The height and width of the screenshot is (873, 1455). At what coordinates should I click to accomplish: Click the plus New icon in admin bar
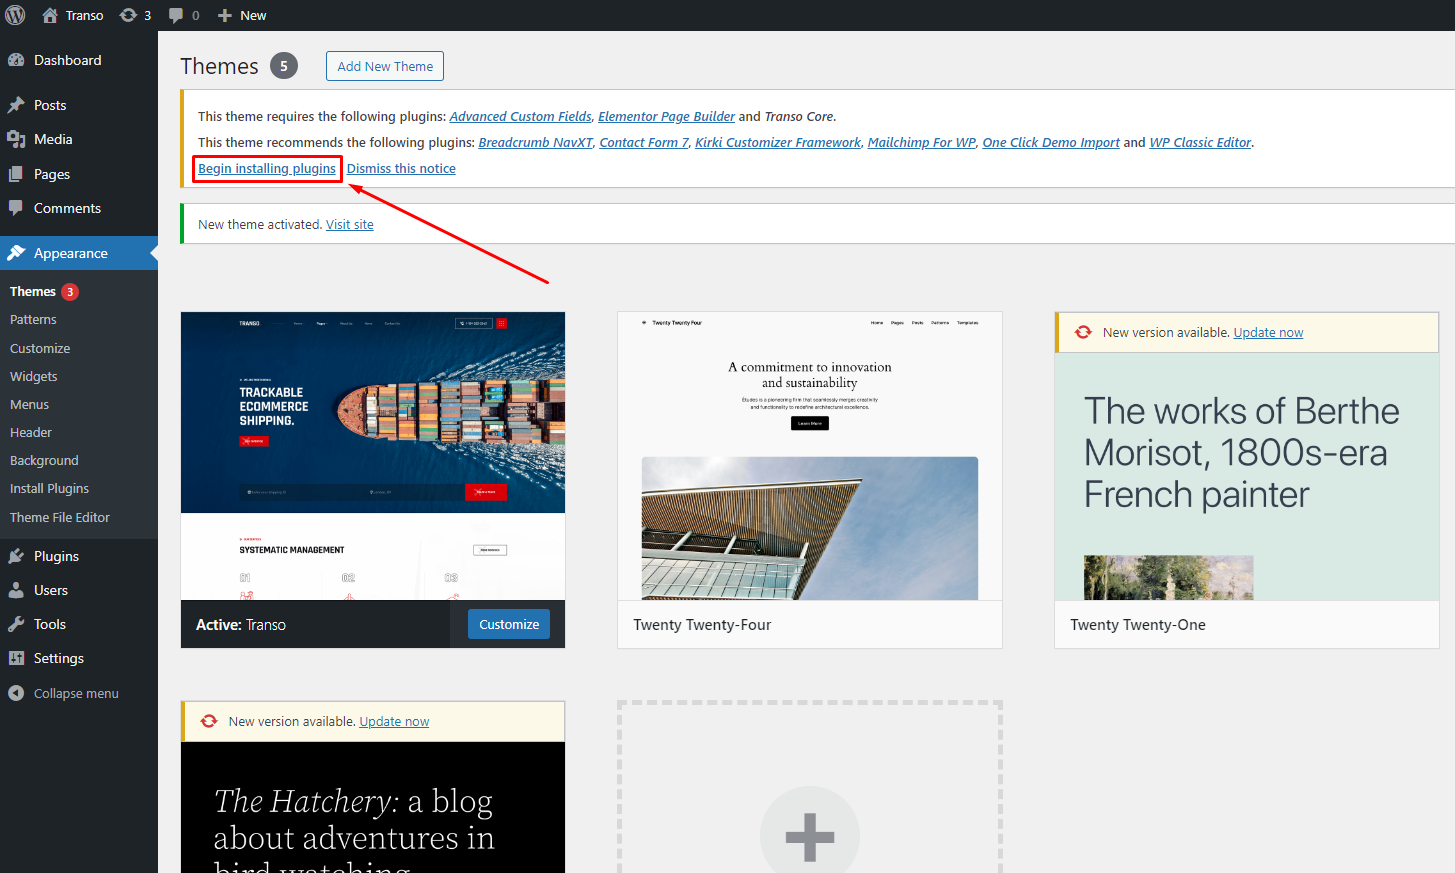[225, 15]
